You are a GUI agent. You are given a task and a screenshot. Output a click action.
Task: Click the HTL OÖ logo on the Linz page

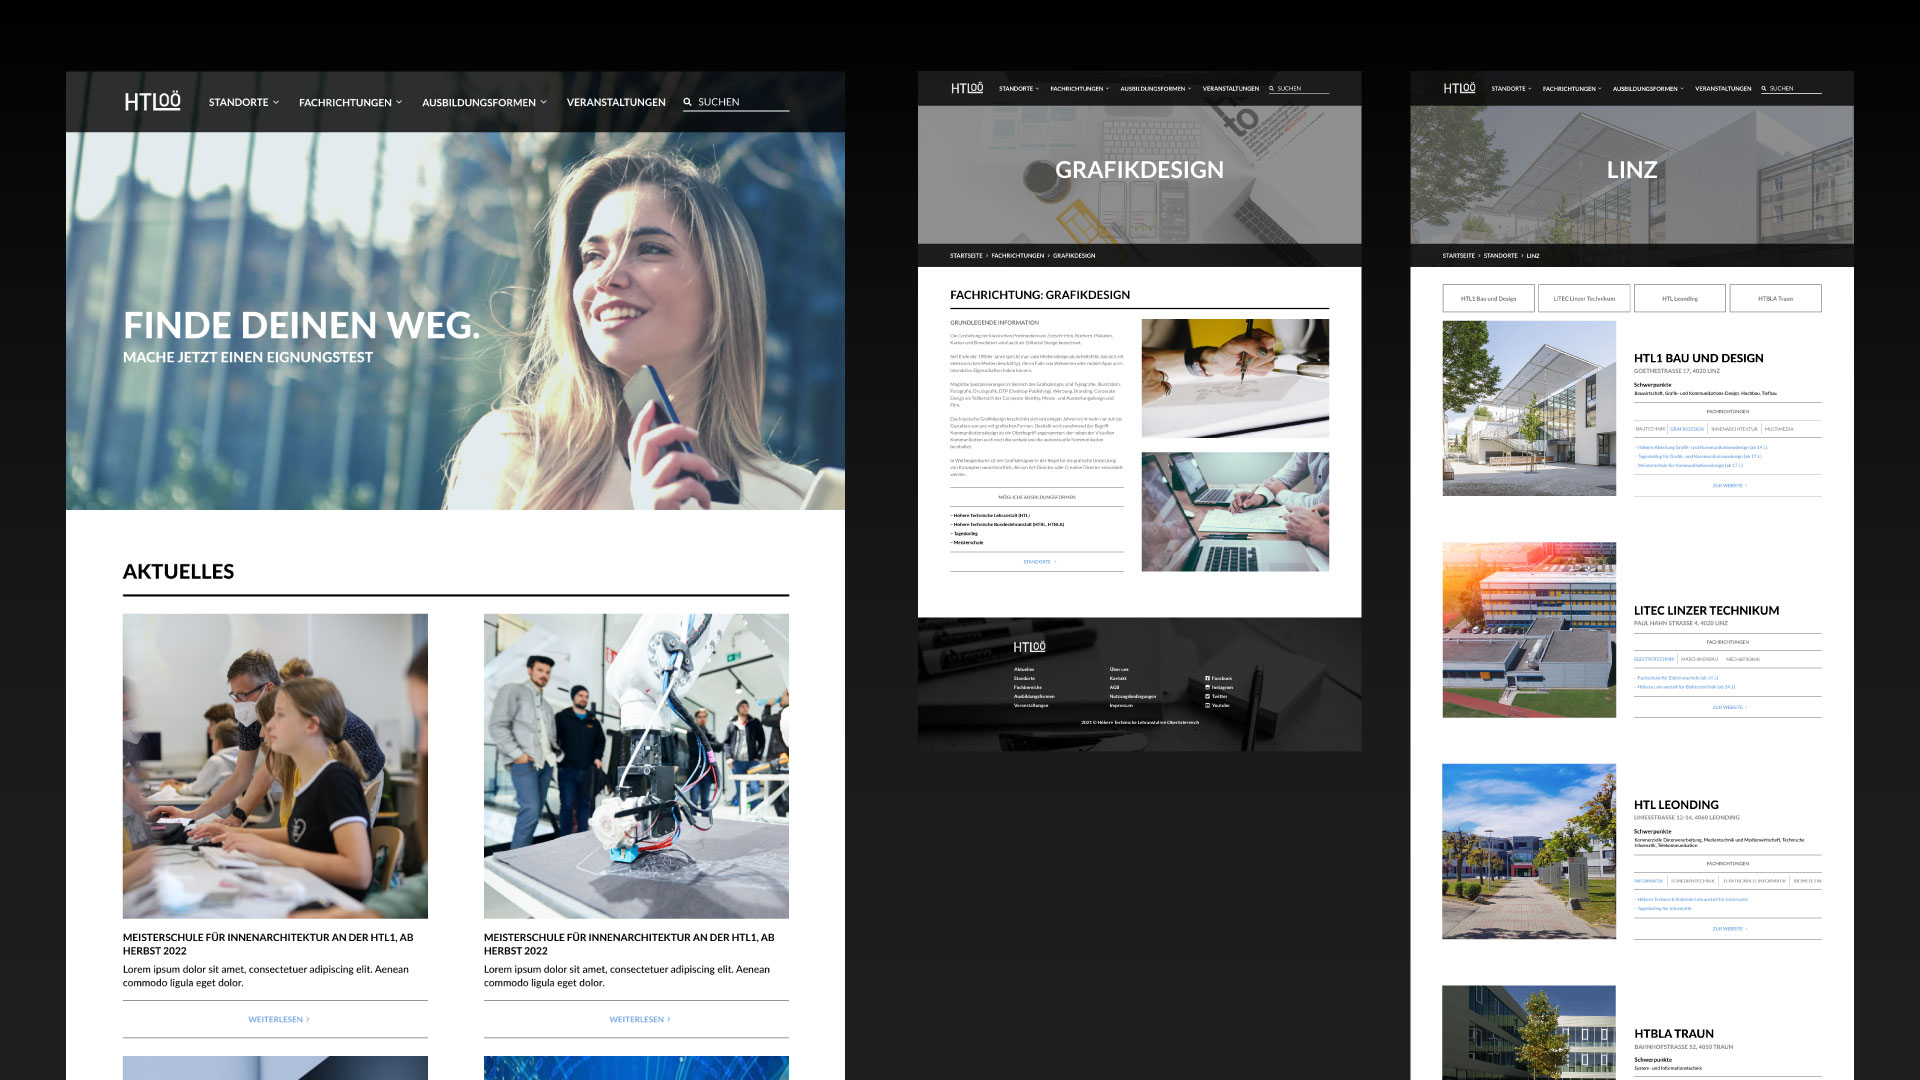point(1459,88)
